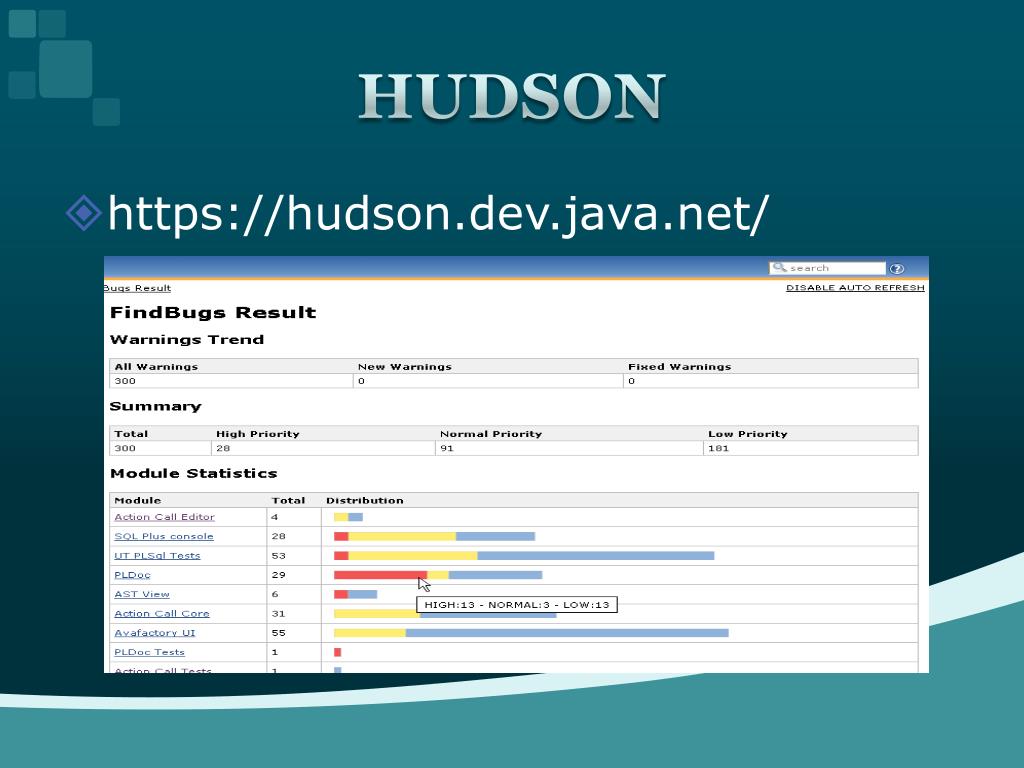Click the search magnifier icon
Viewport: 1024px width, 768px height.
pos(779,267)
